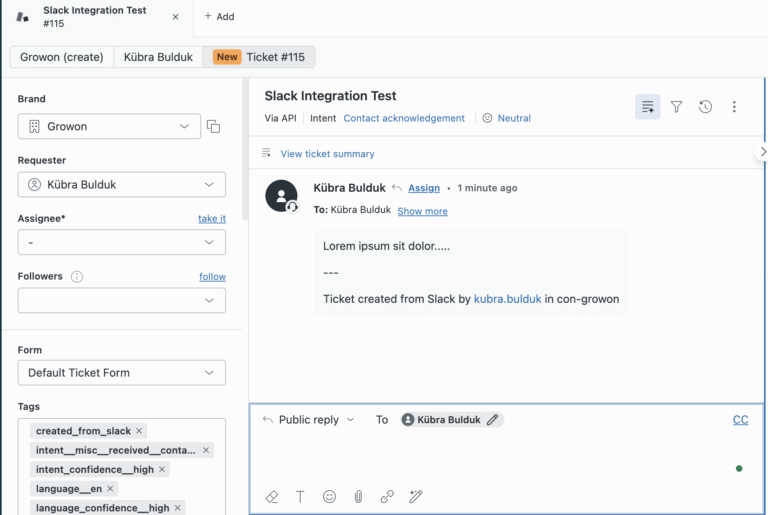Click the copy icon beside Brand field

point(213,126)
